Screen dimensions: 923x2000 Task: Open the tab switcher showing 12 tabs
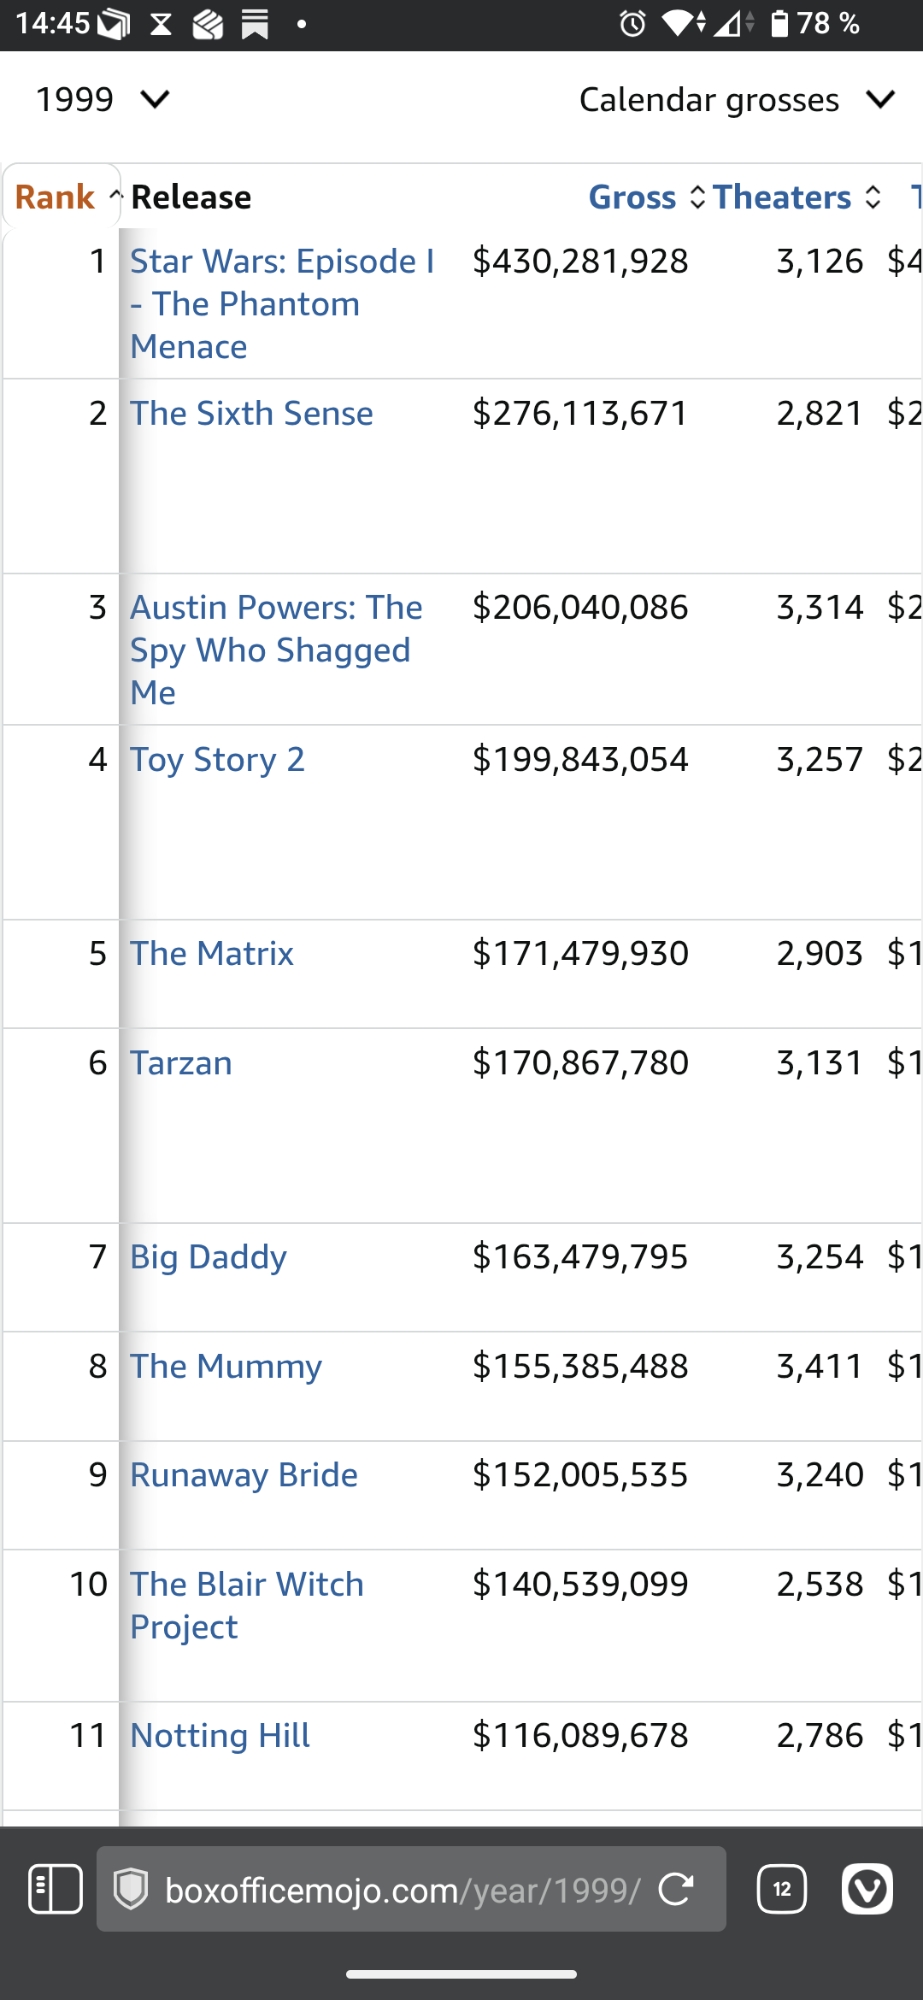[782, 1889]
